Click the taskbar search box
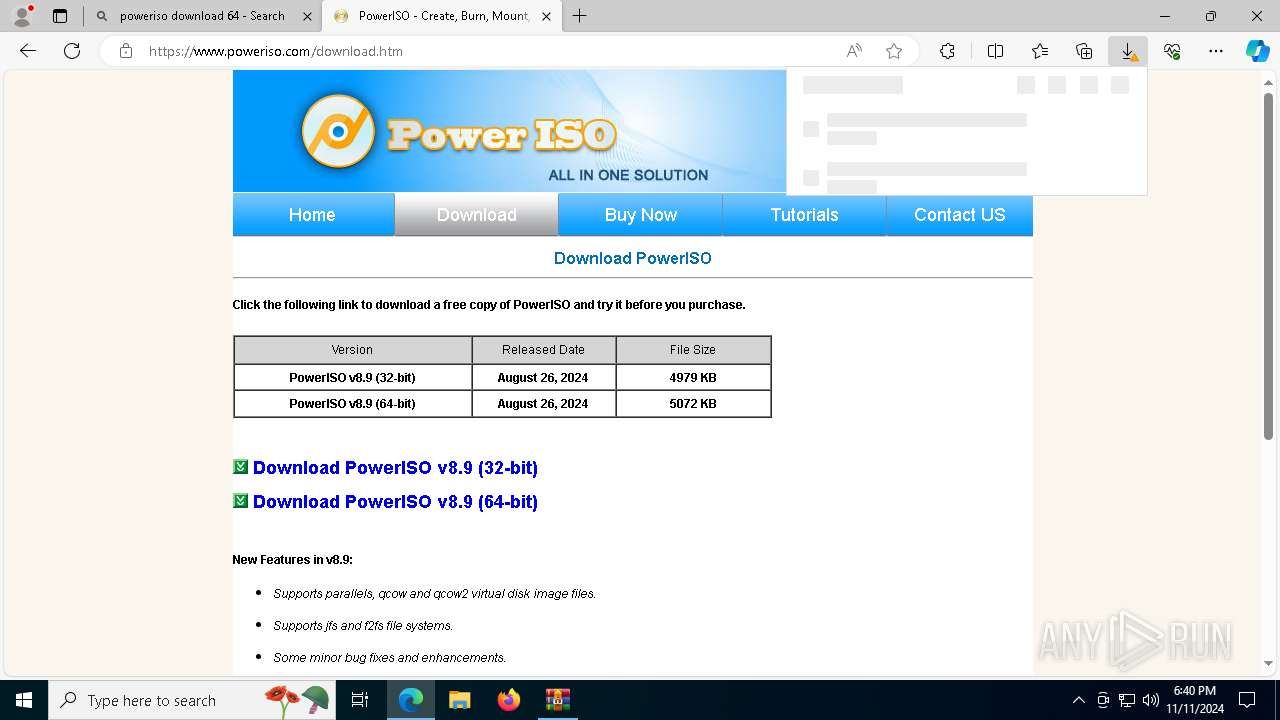Screen dimensions: 1280x720 (190, 700)
